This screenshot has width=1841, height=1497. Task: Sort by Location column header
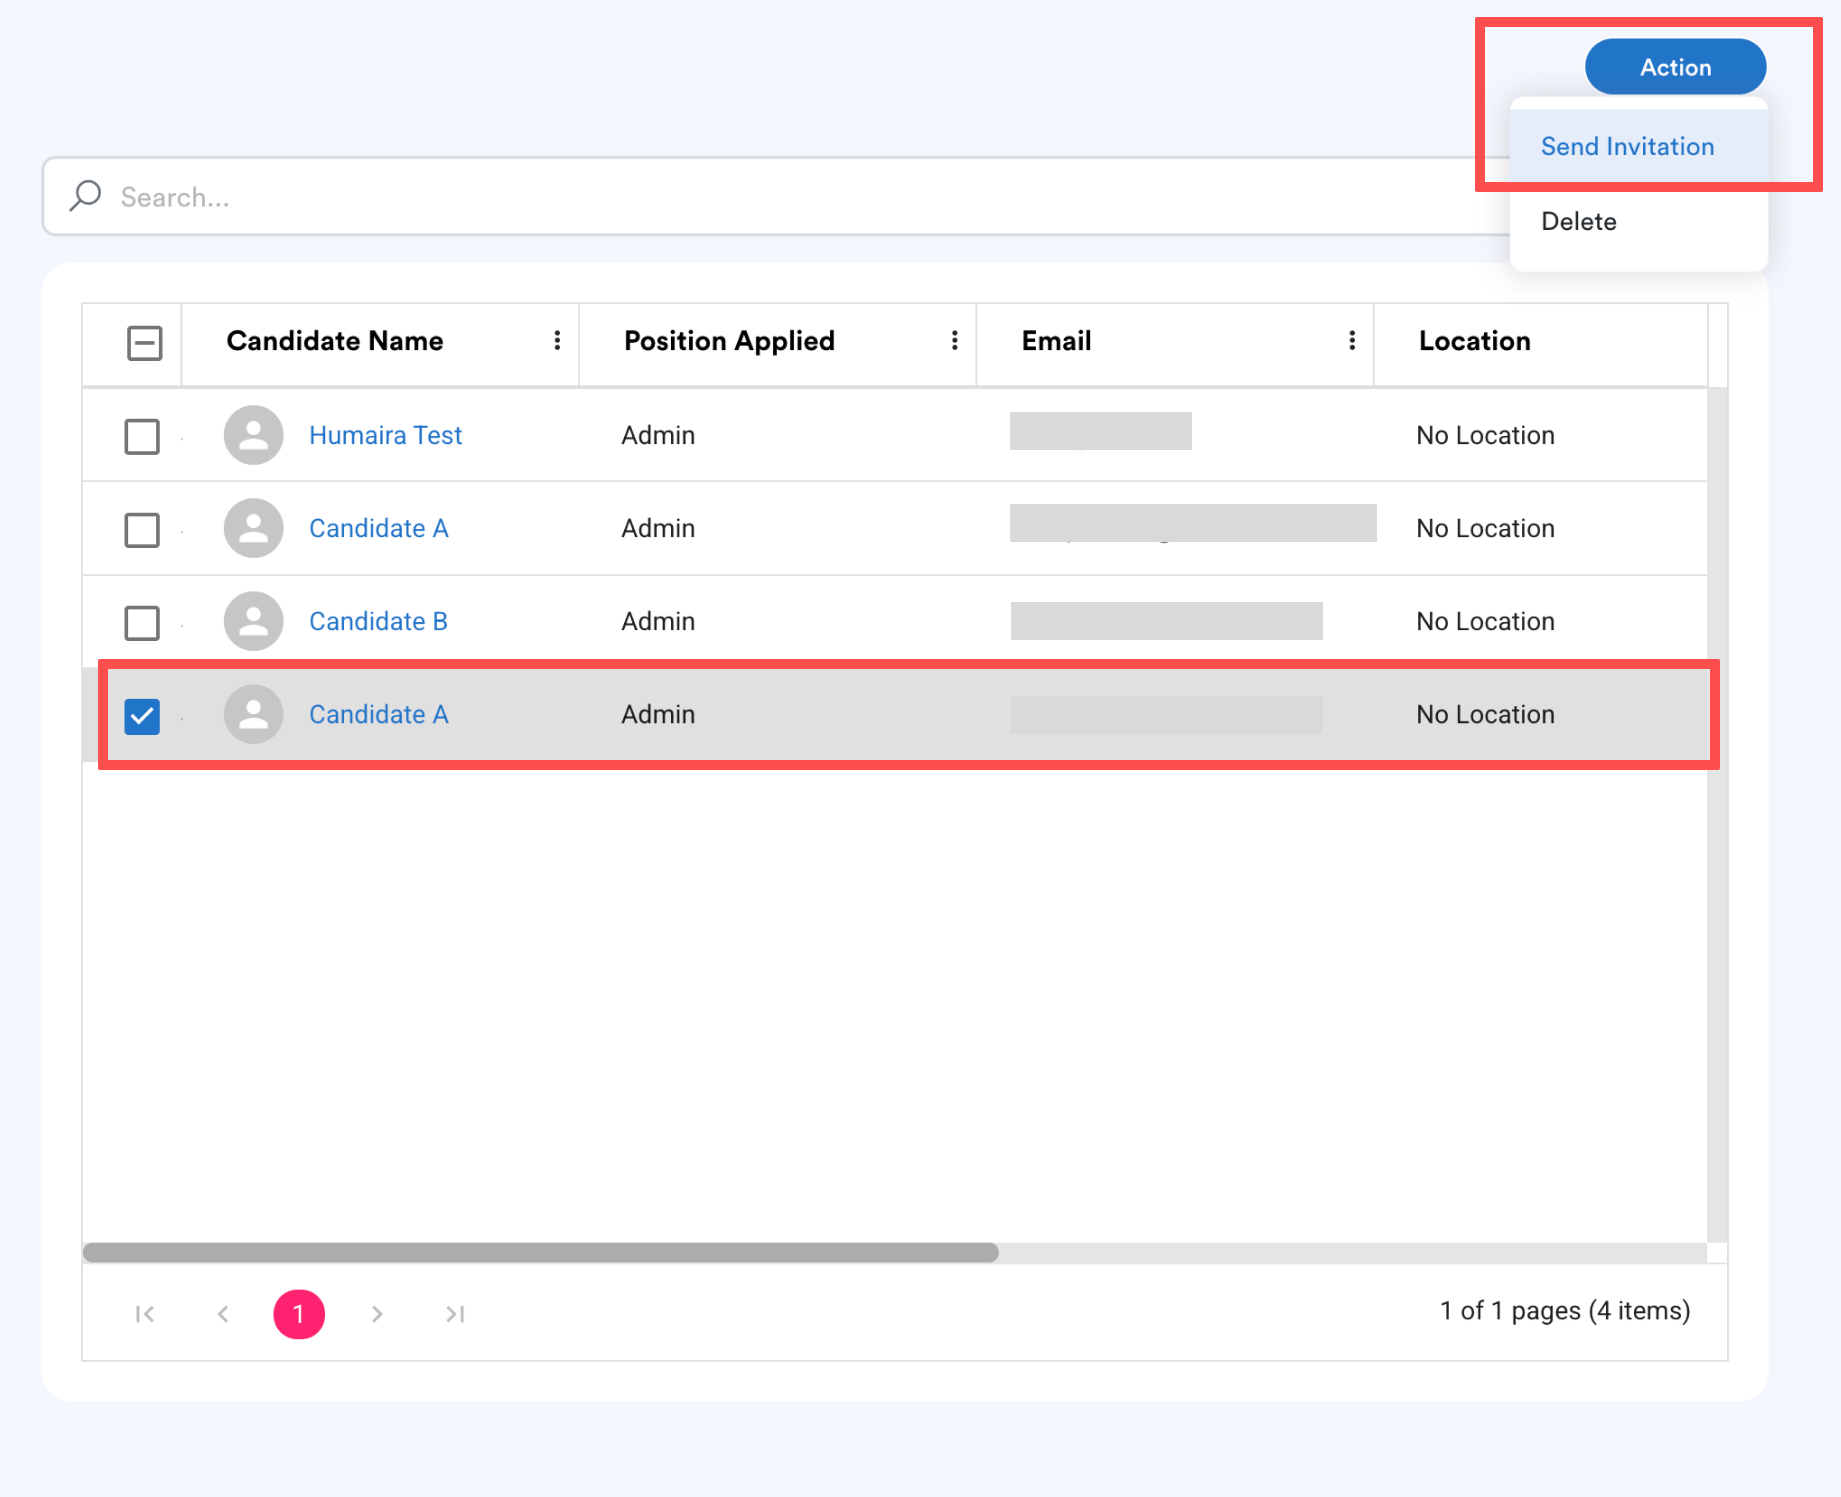click(1474, 341)
